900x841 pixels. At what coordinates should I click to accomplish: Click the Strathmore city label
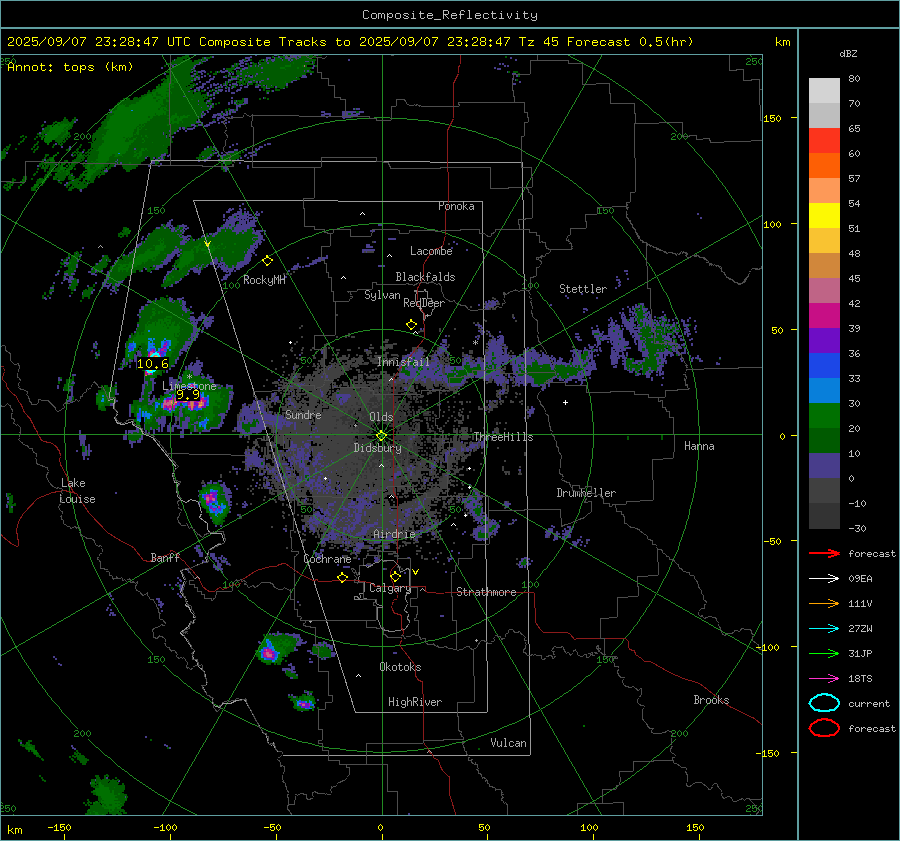click(486, 592)
